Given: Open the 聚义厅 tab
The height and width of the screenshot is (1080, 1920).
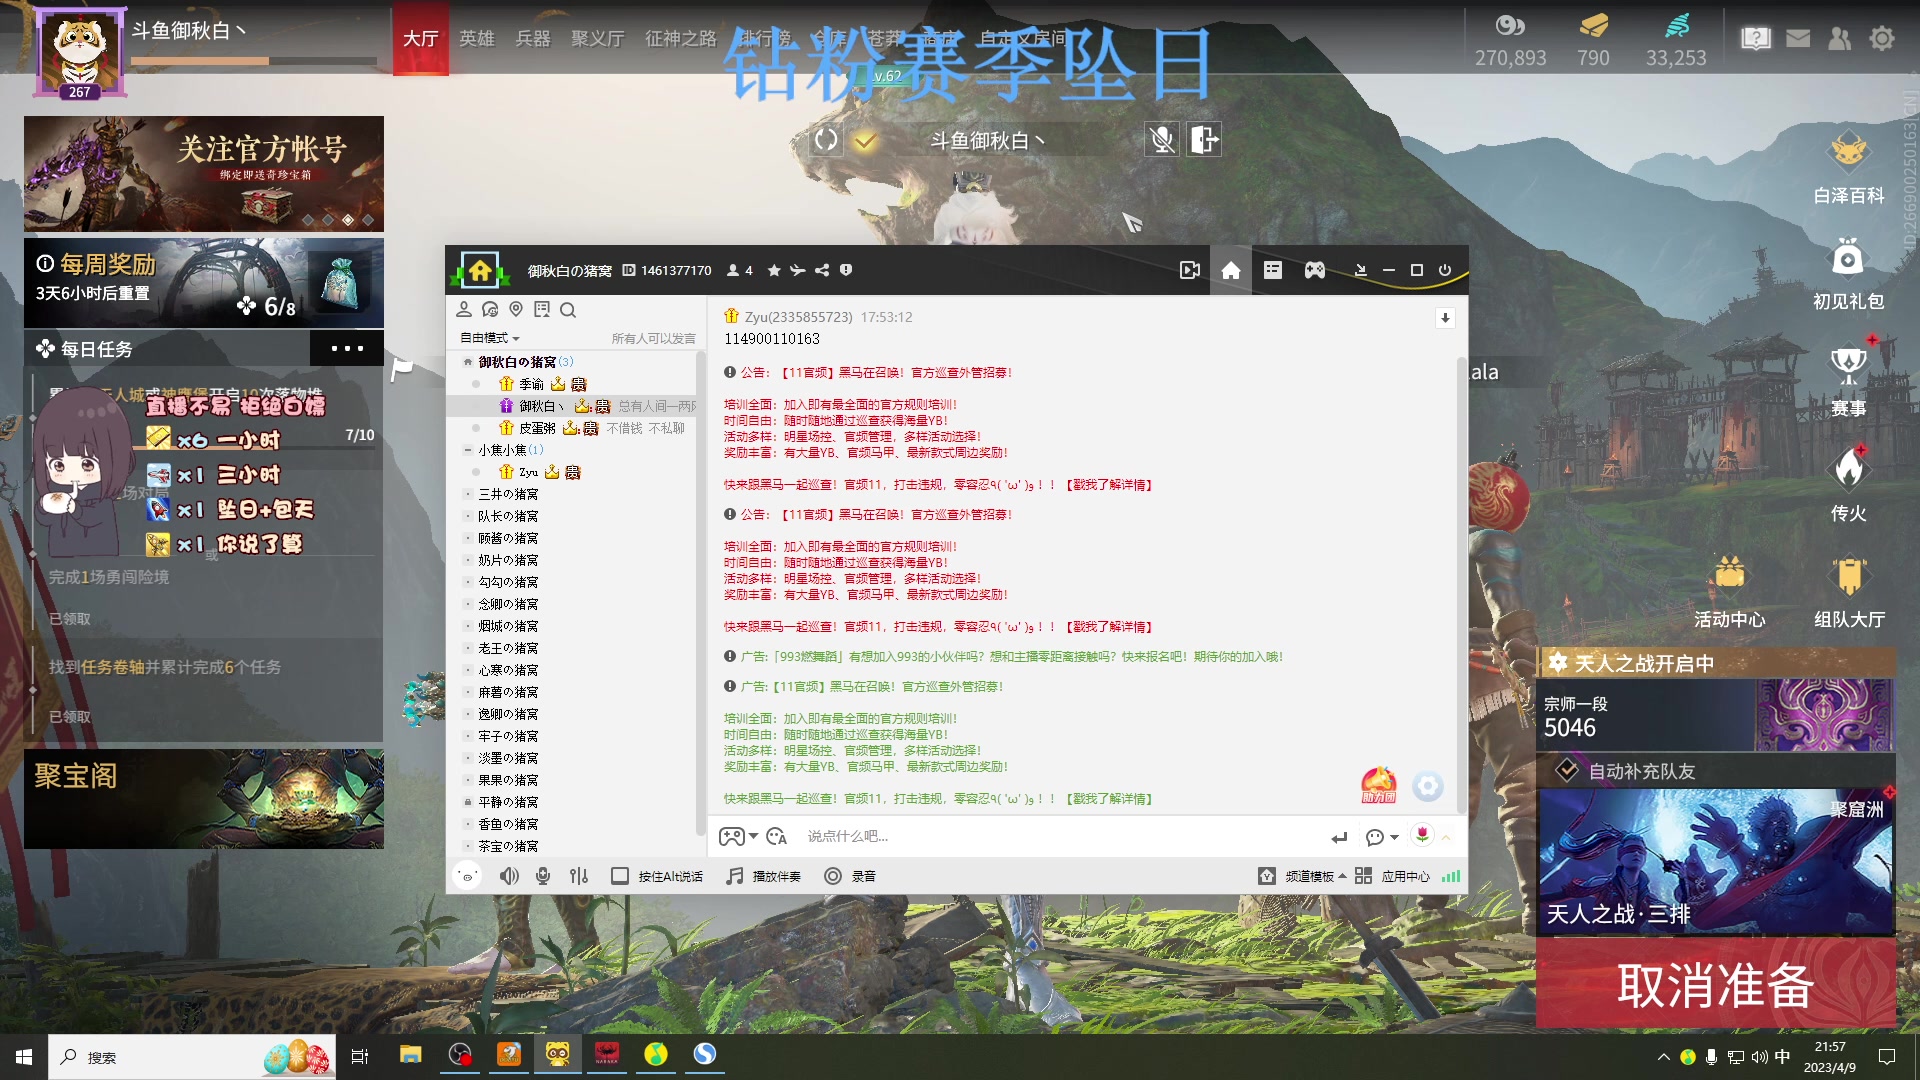Looking at the screenshot, I should click(x=598, y=38).
